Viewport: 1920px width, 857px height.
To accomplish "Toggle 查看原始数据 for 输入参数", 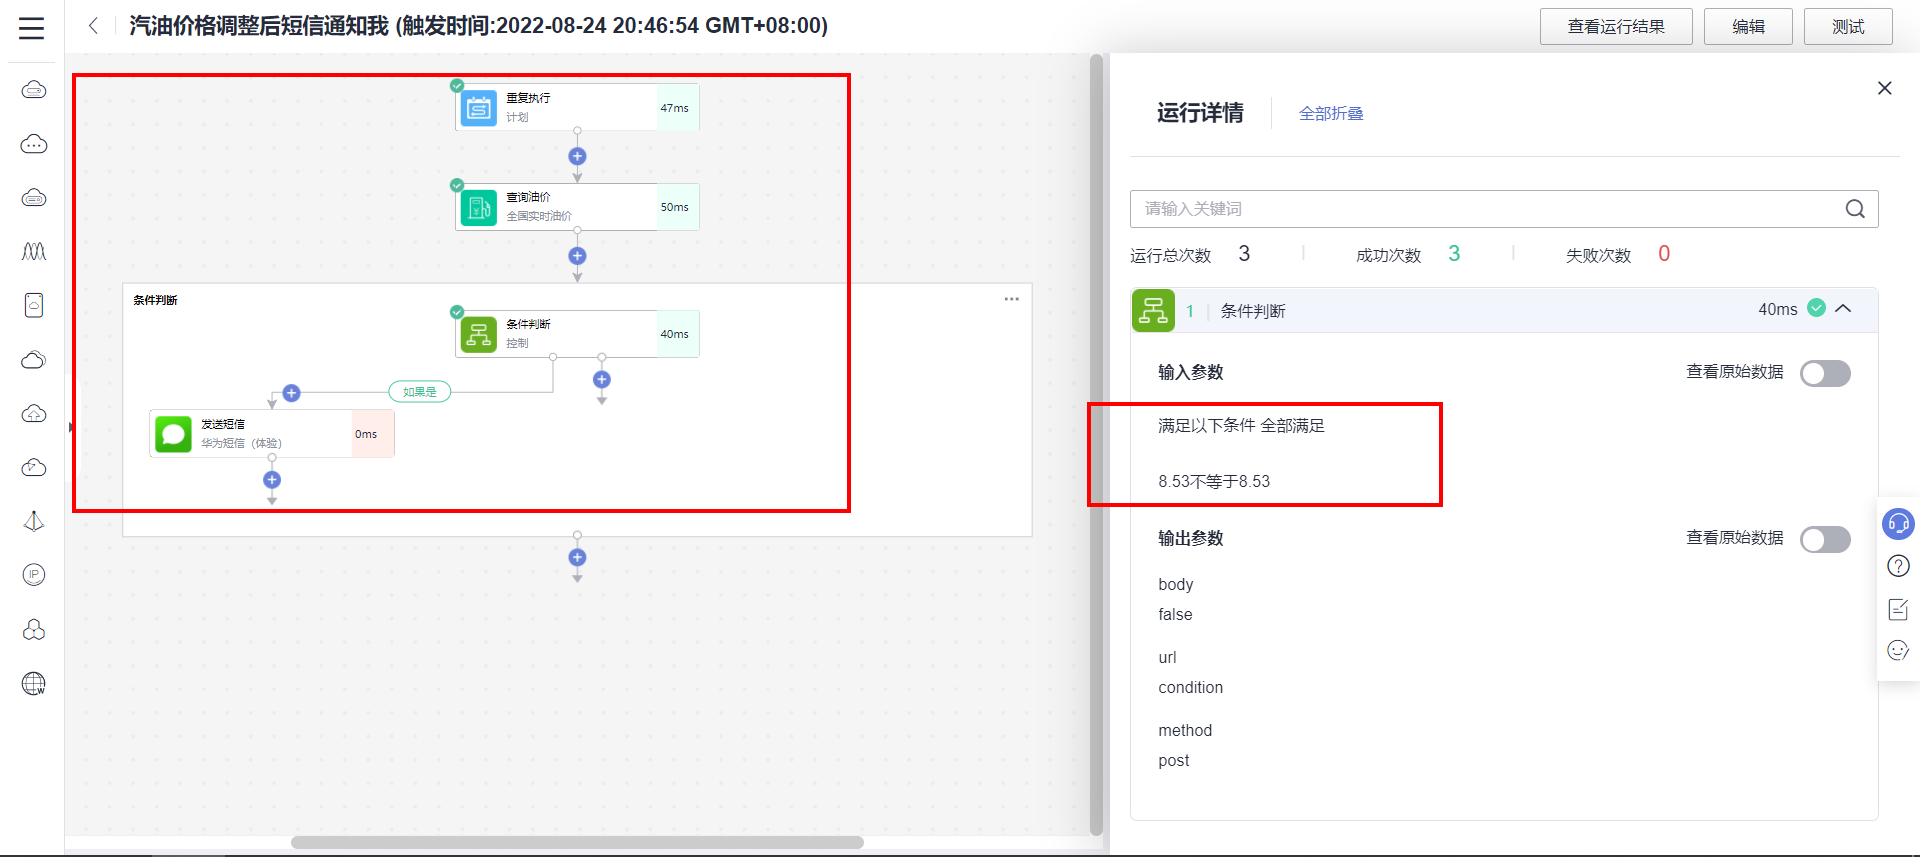I will (1825, 373).
